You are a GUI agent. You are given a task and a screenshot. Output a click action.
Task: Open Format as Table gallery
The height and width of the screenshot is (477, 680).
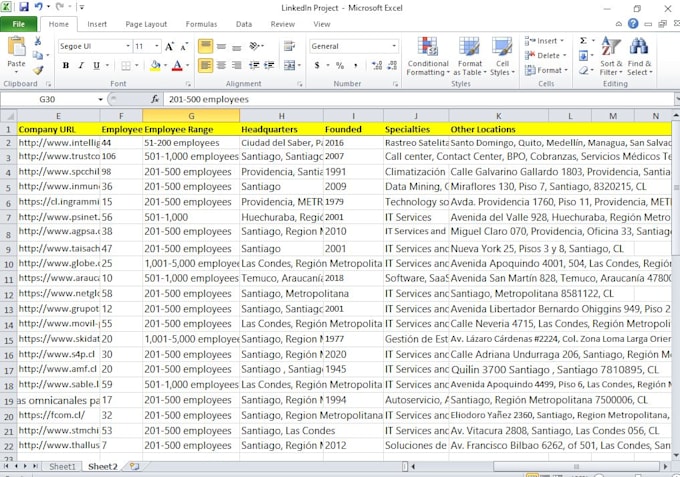[x=470, y=56]
